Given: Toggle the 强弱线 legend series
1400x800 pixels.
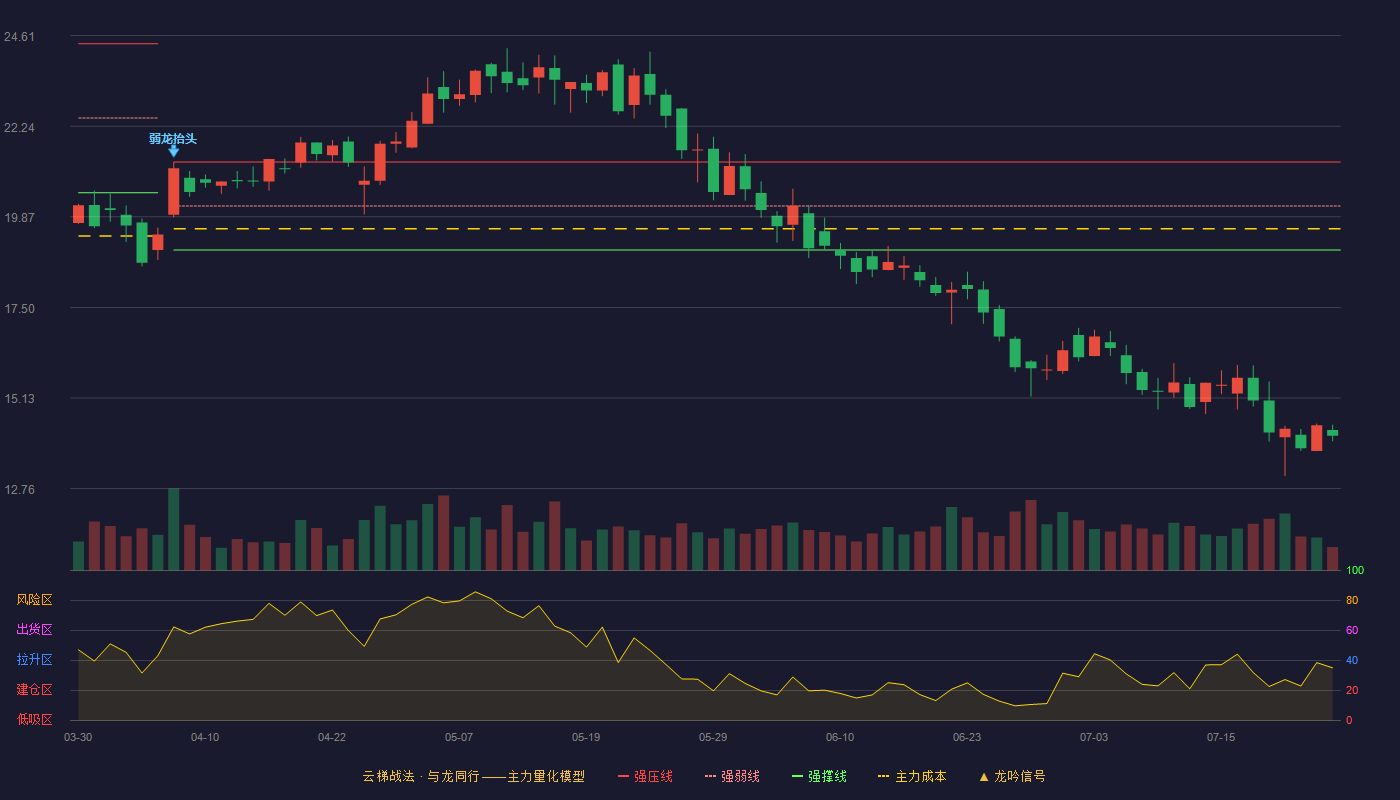Looking at the screenshot, I should click(732, 776).
